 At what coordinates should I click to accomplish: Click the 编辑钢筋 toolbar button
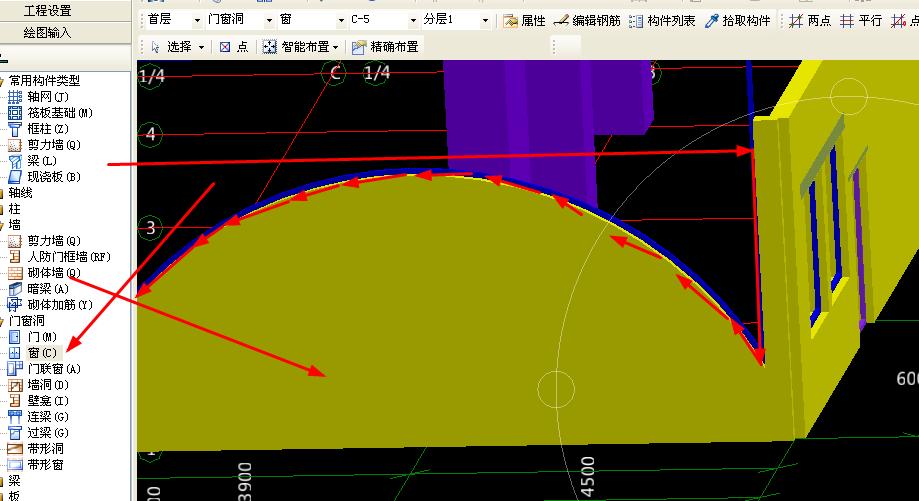[x=587, y=21]
